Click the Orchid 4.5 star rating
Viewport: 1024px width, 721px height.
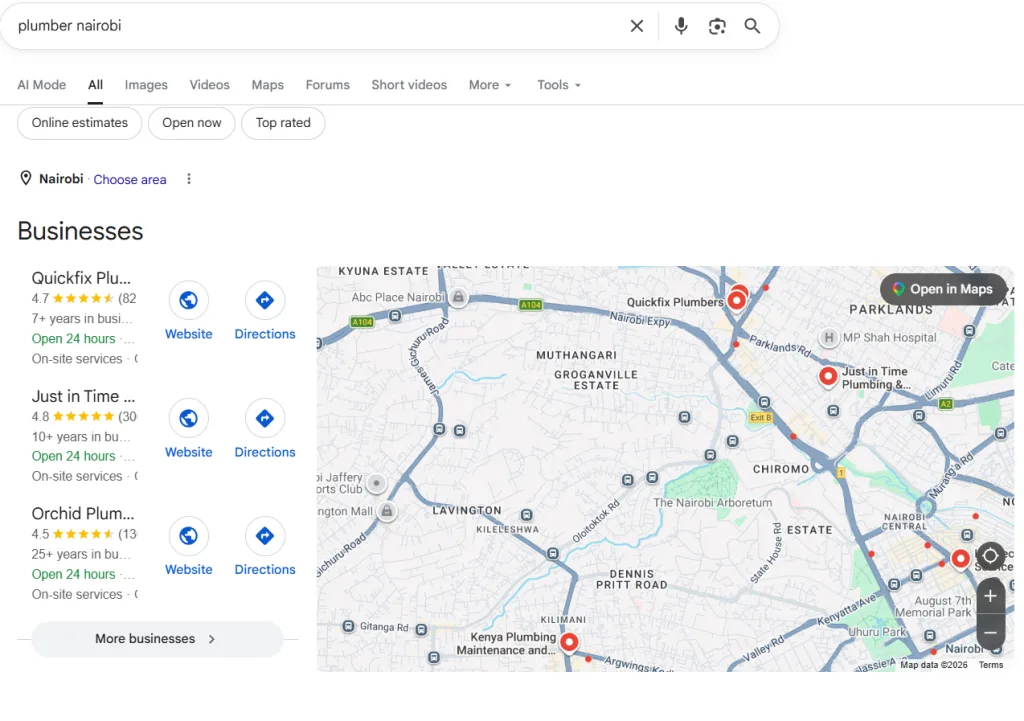(x=84, y=534)
